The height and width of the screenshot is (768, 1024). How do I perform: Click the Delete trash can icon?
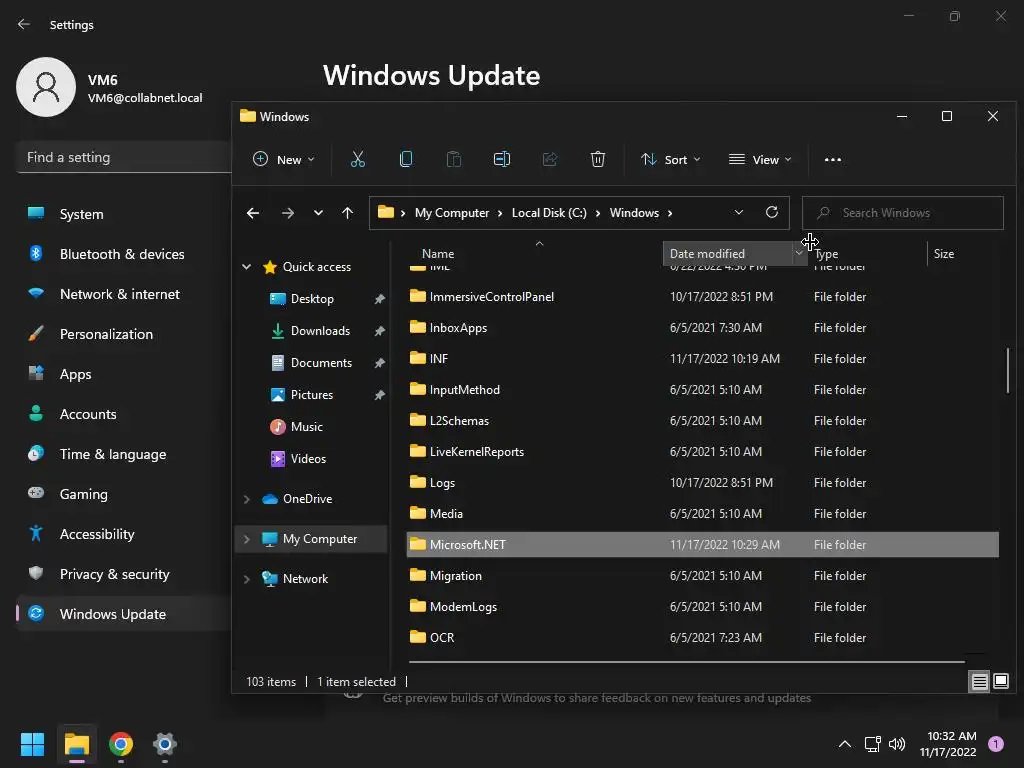coord(598,159)
